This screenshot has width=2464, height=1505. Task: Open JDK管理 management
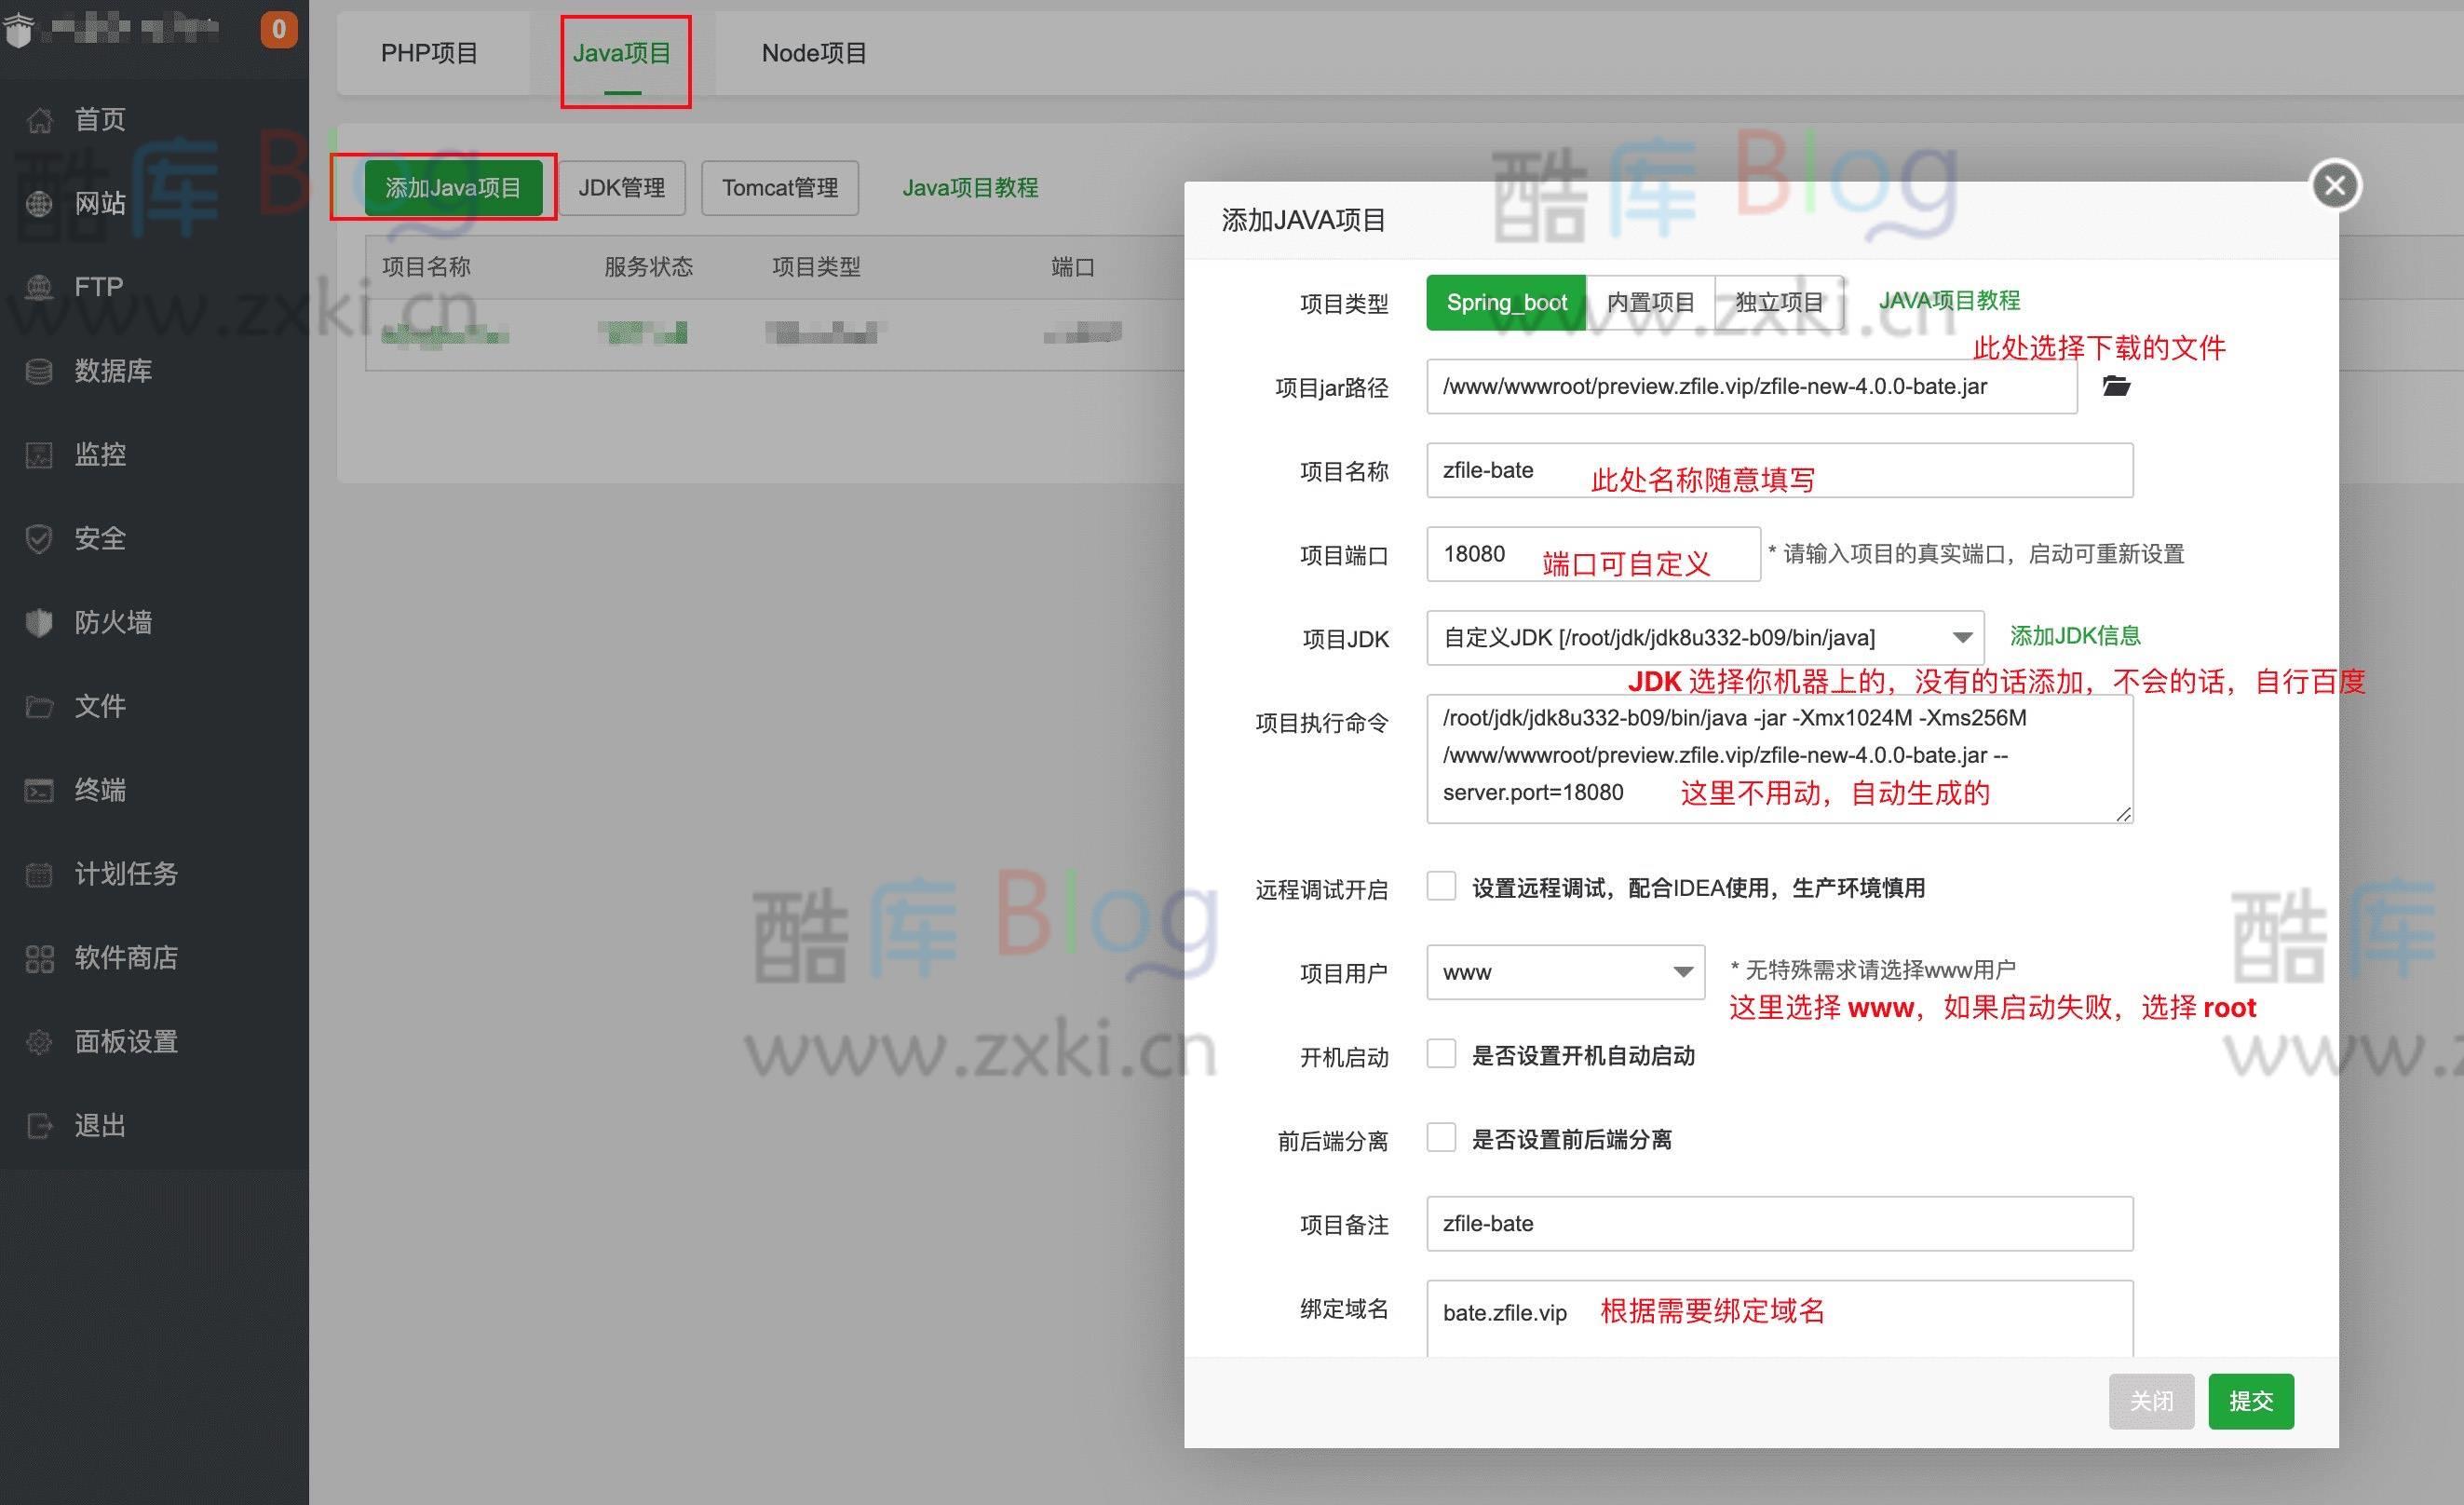(x=621, y=187)
